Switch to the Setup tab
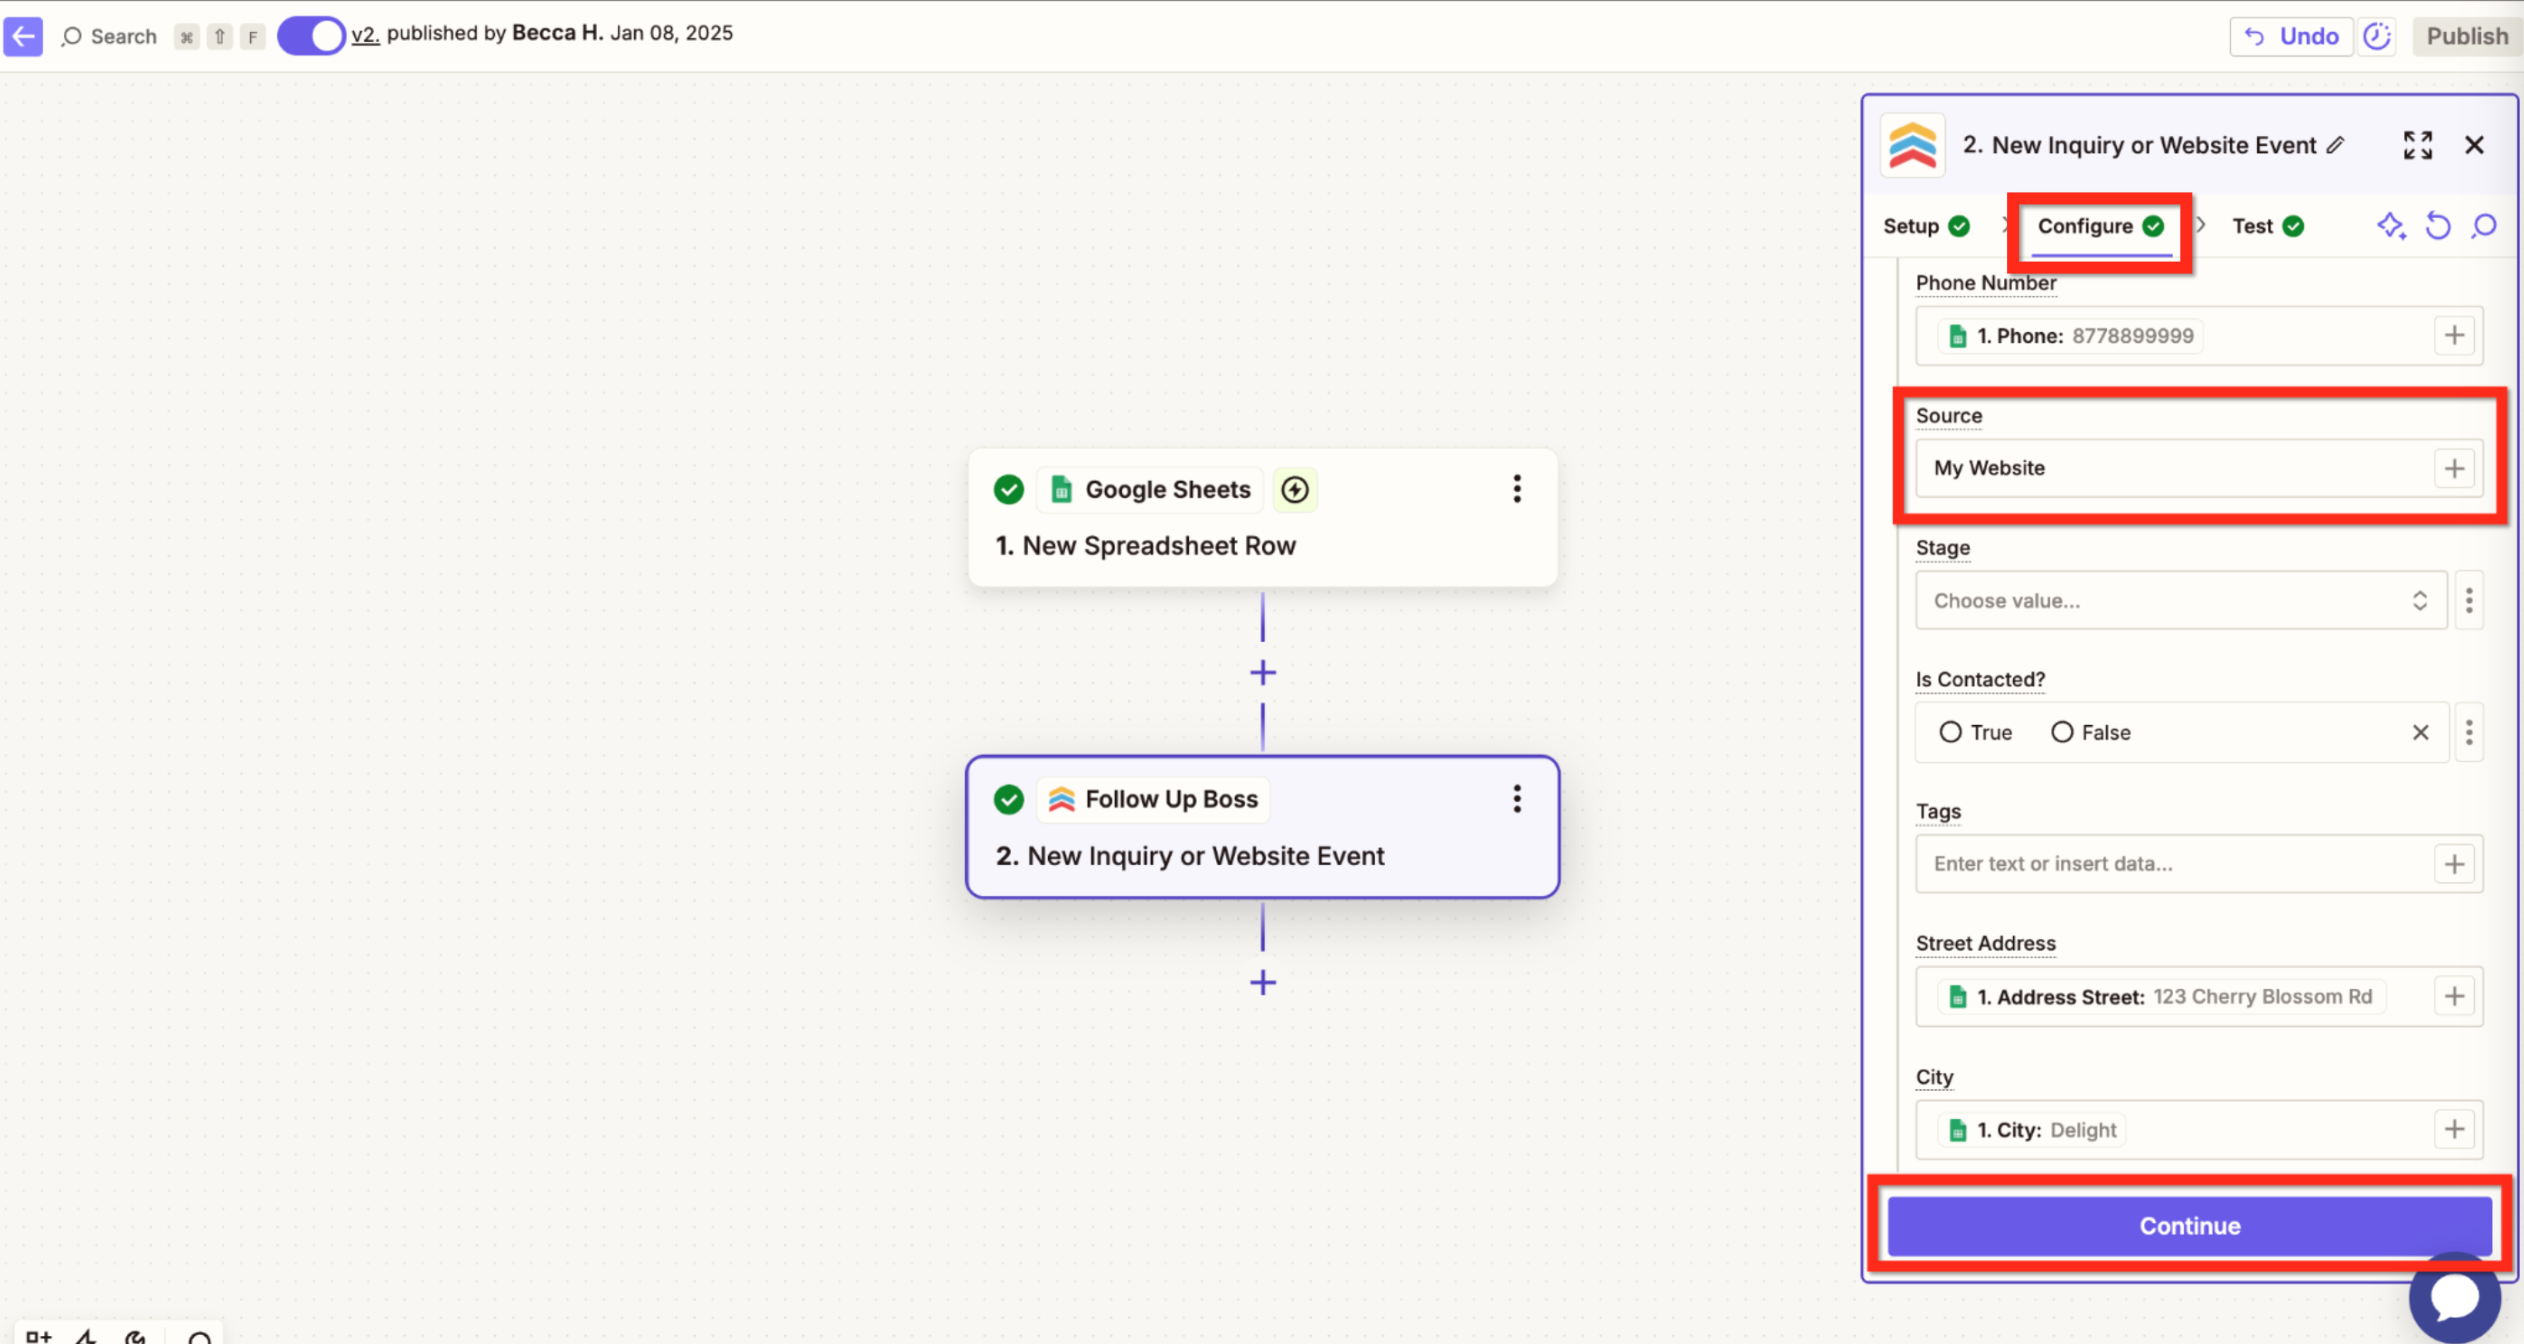This screenshot has height=1344, width=2524. 1926,226
